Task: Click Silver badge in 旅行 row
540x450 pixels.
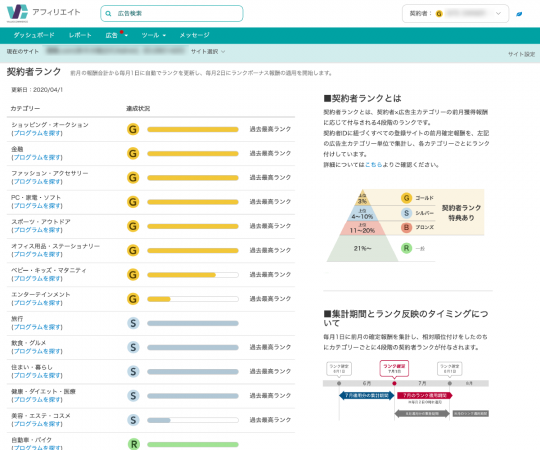Action: pos(133,323)
